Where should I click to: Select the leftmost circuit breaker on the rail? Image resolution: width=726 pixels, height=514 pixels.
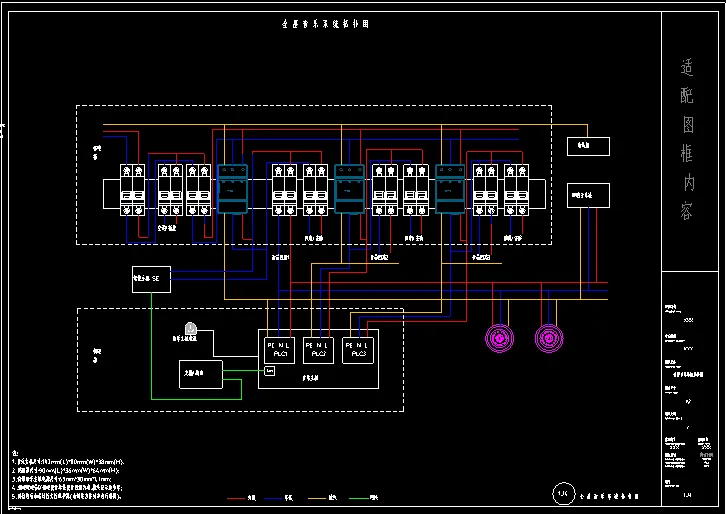click(x=132, y=190)
